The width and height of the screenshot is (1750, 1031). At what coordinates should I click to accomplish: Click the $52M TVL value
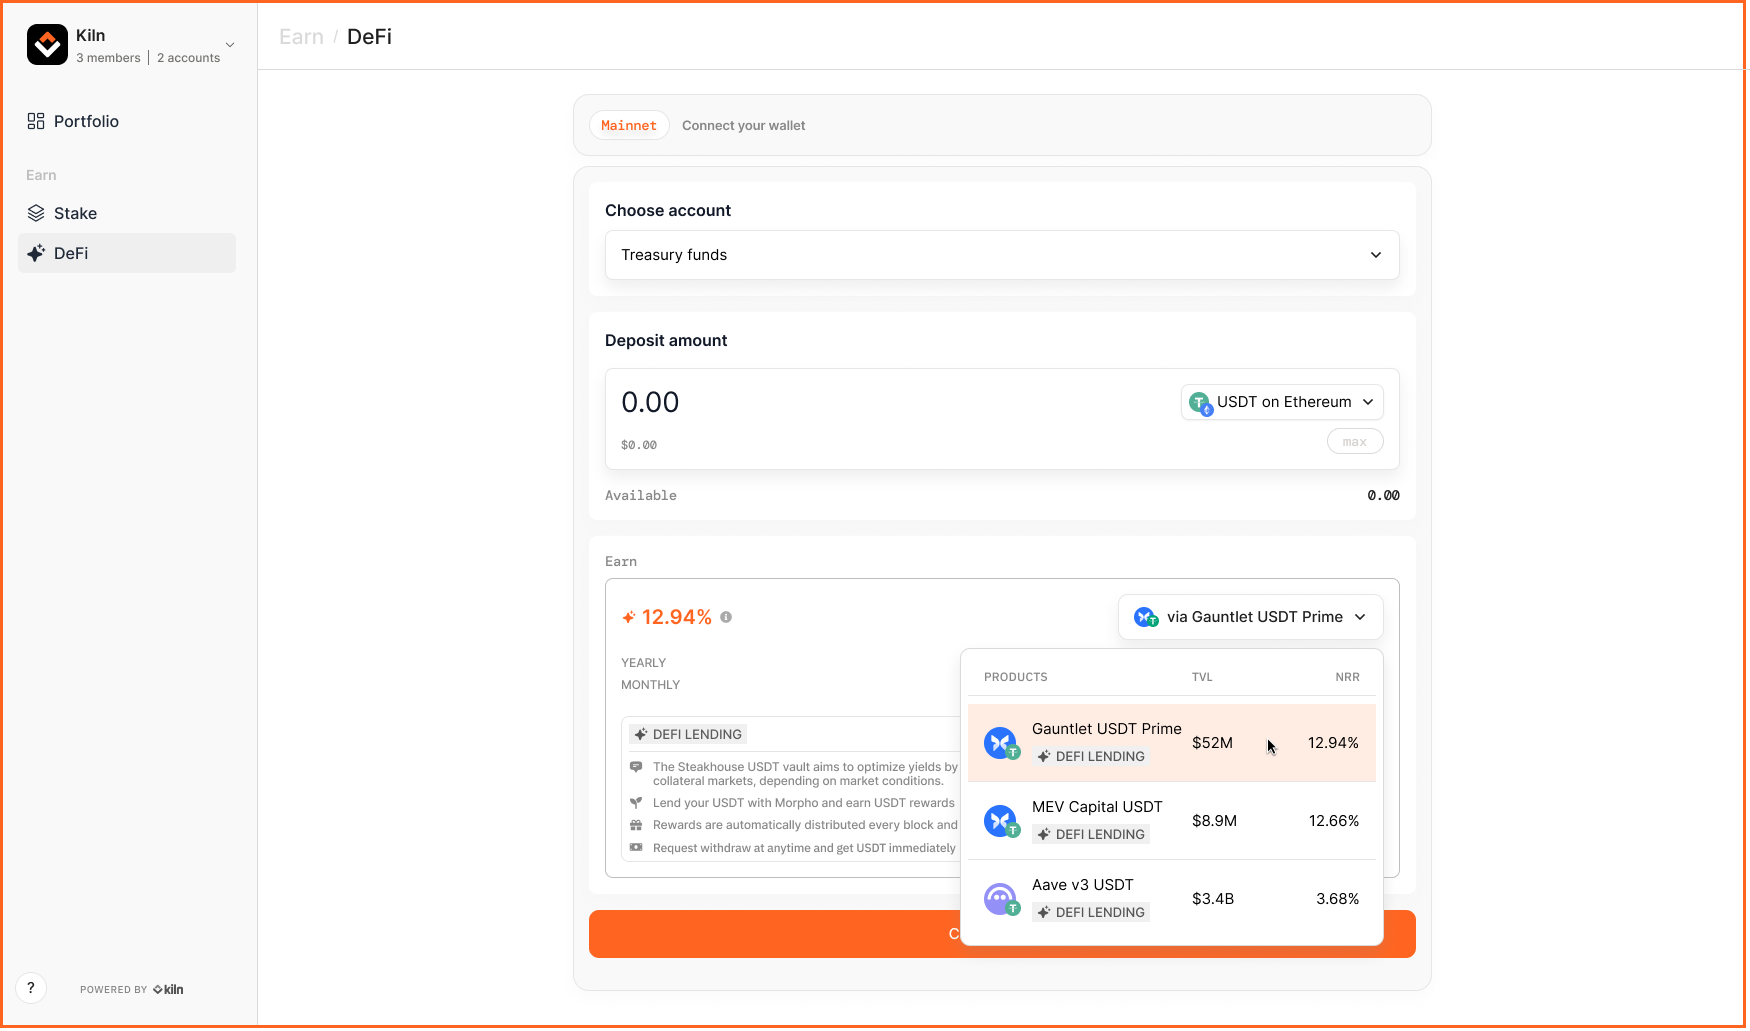tap(1212, 743)
